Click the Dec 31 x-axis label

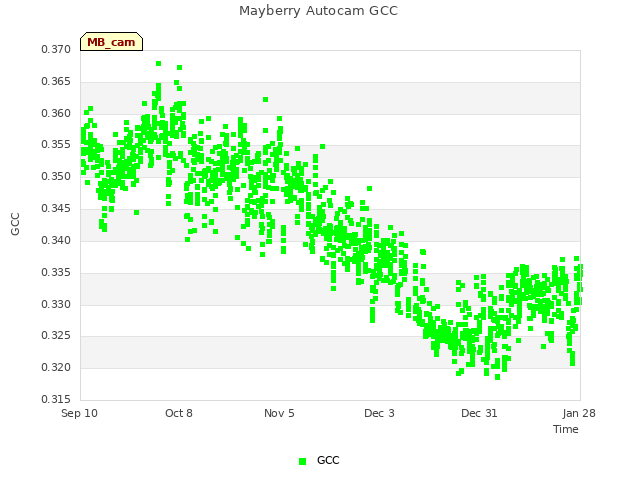click(479, 413)
